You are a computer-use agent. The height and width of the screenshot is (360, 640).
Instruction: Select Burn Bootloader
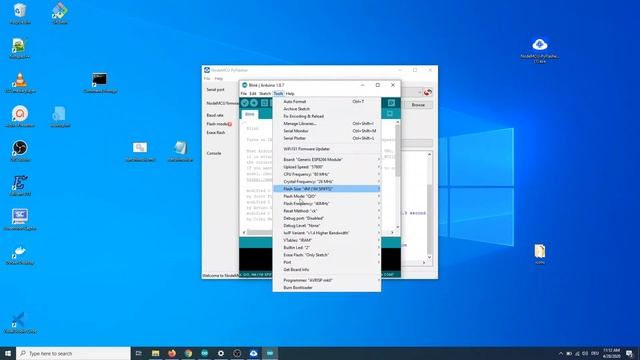pos(327,288)
